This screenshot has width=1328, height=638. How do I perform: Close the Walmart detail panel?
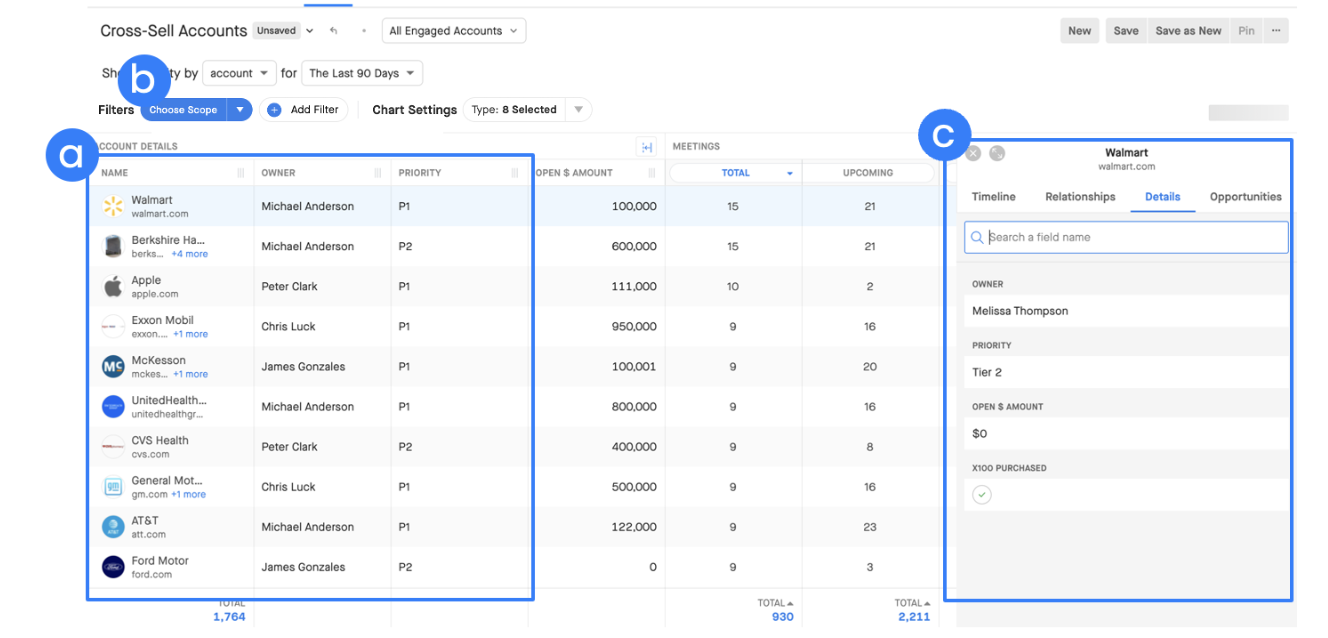click(x=973, y=153)
